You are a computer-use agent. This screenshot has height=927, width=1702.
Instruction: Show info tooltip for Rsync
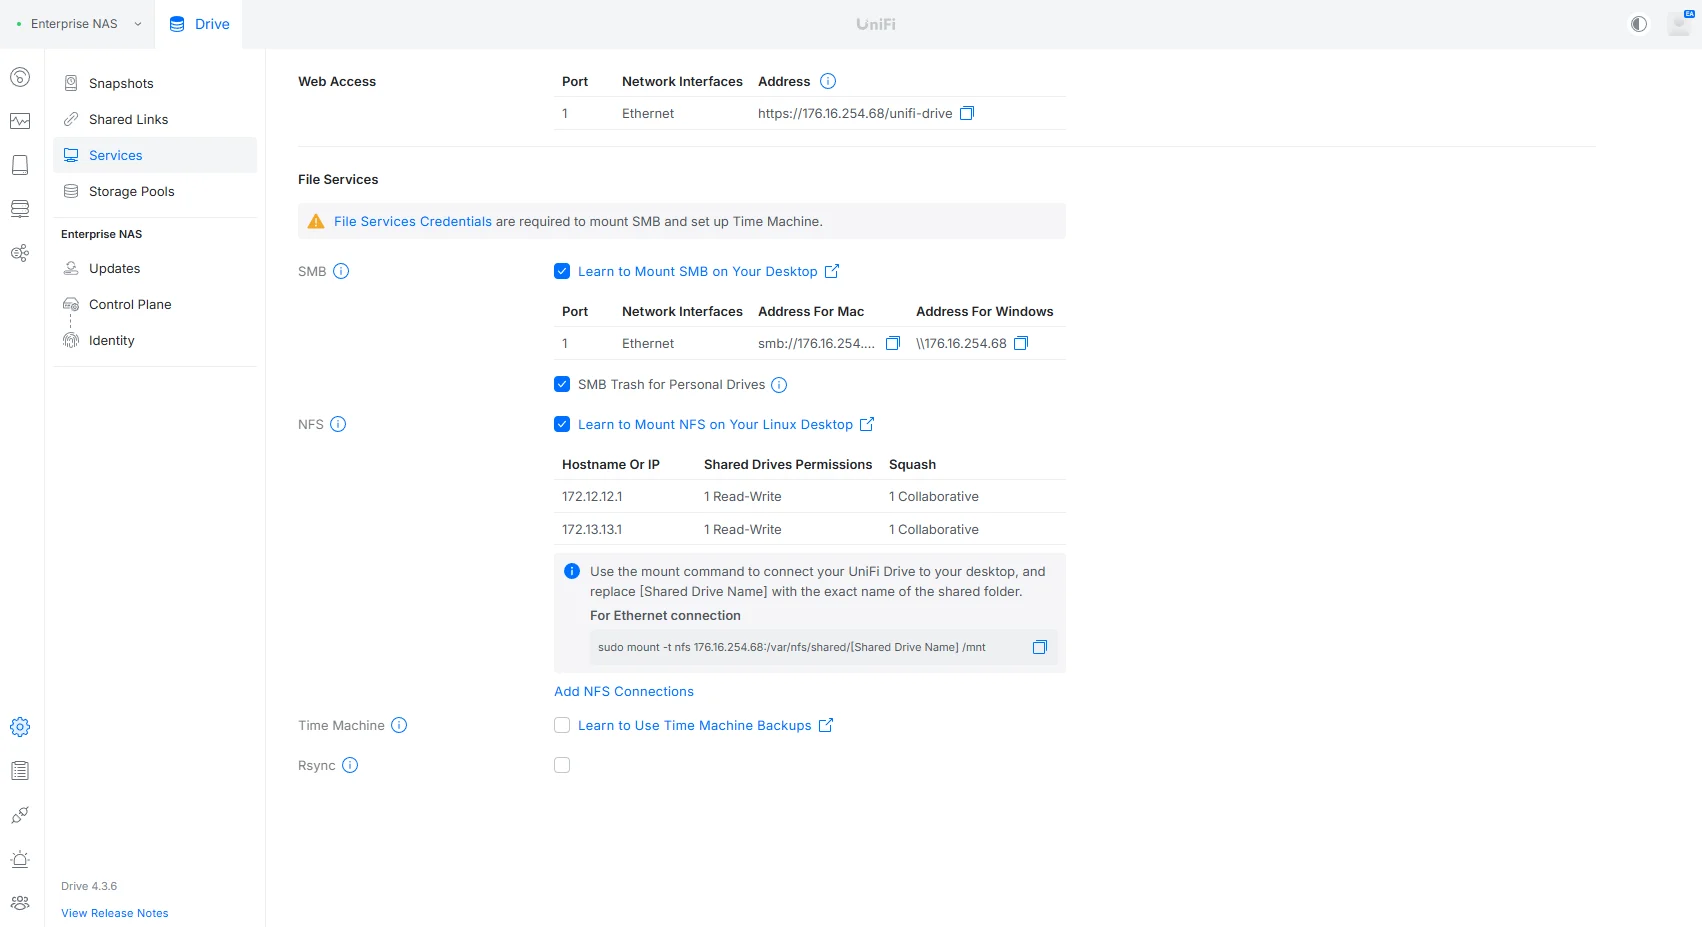tap(350, 765)
